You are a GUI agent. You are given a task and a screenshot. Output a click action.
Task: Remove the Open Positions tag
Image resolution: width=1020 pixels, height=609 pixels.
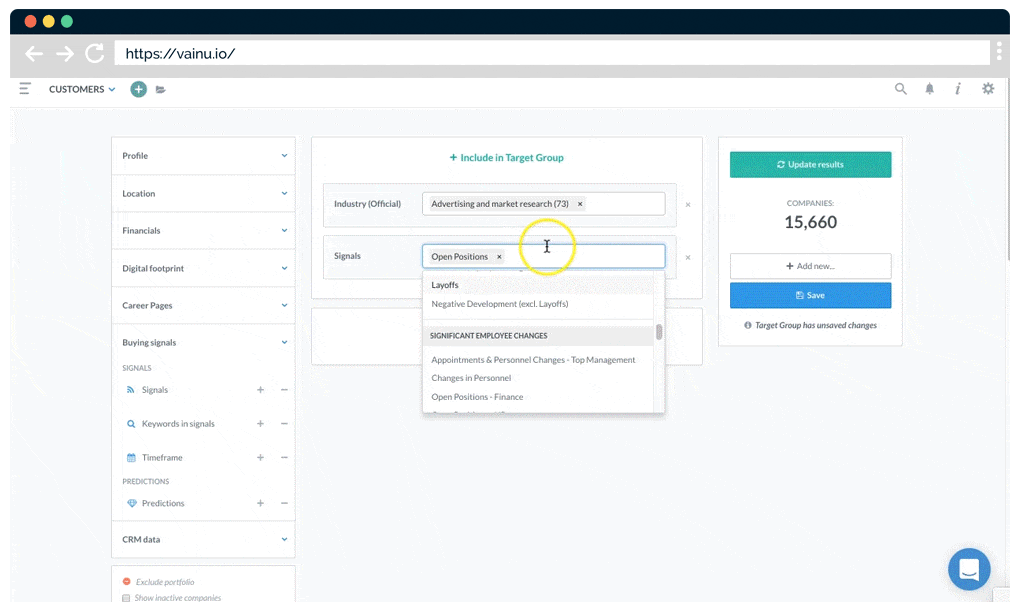499,257
